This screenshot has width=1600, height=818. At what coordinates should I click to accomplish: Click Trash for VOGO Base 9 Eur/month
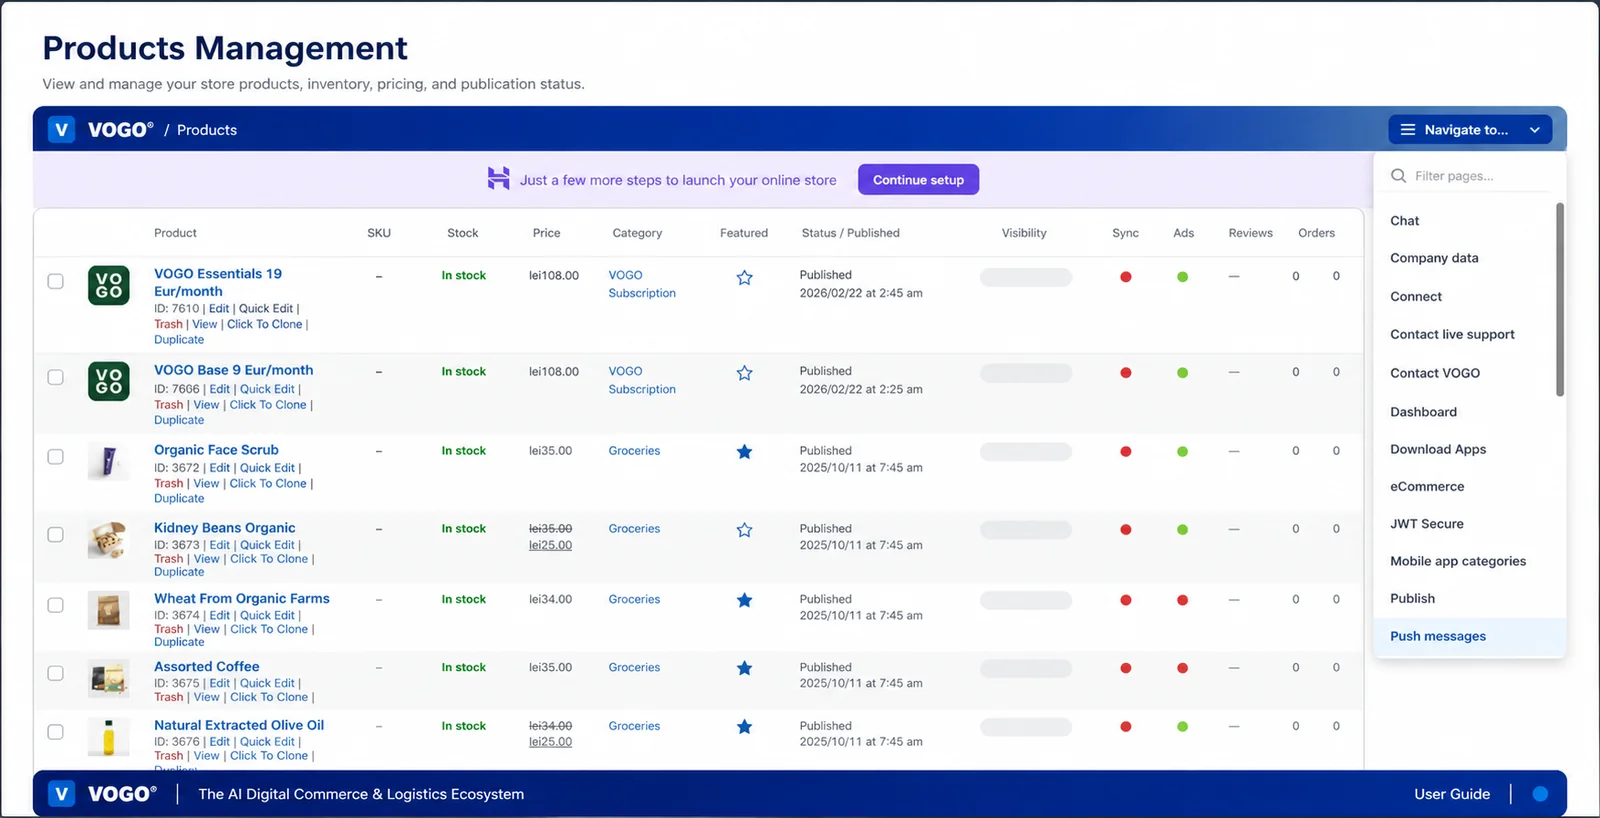point(168,405)
